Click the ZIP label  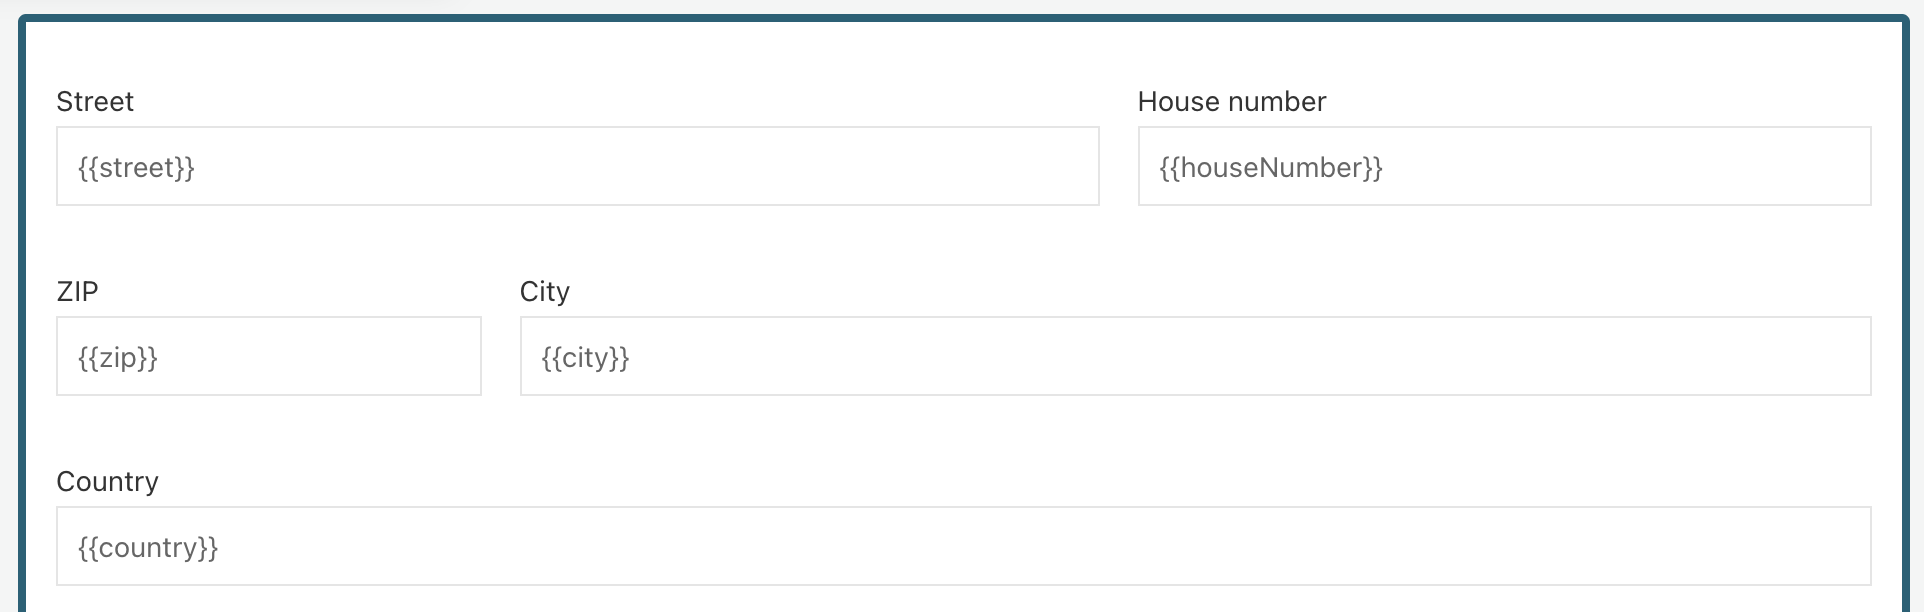(x=77, y=292)
